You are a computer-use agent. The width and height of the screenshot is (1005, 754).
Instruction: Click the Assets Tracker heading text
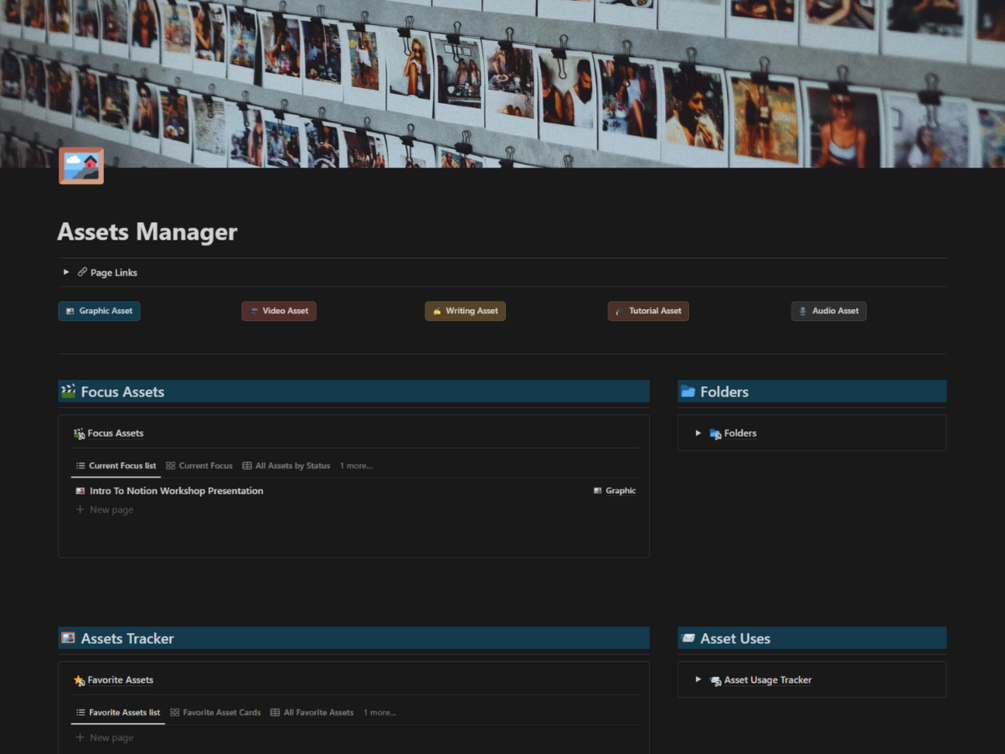coord(128,639)
